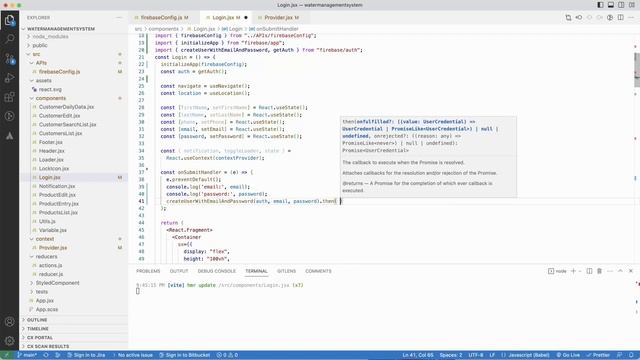The height and width of the screenshot is (360, 640).
Task: Click Go Live in status bar
Action: [568, 355]
